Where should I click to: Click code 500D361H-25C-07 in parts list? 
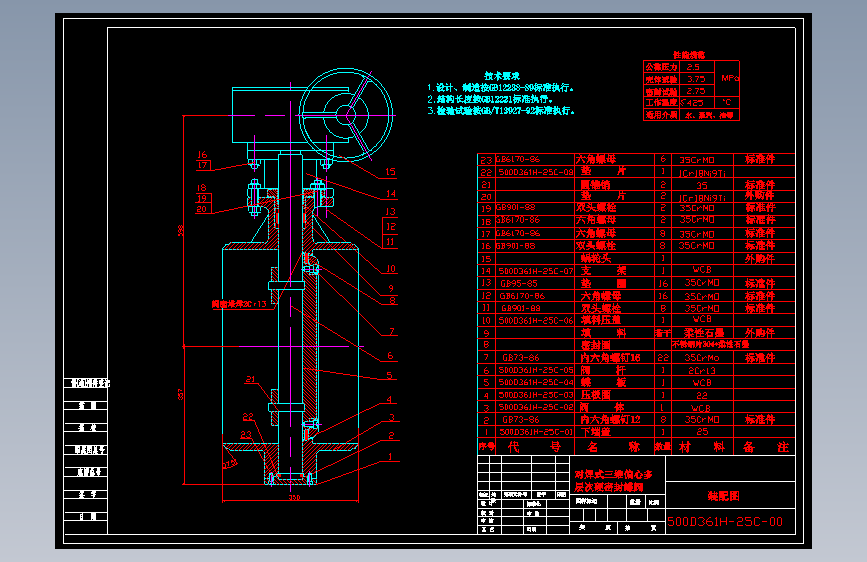click(x=536, y=271)
